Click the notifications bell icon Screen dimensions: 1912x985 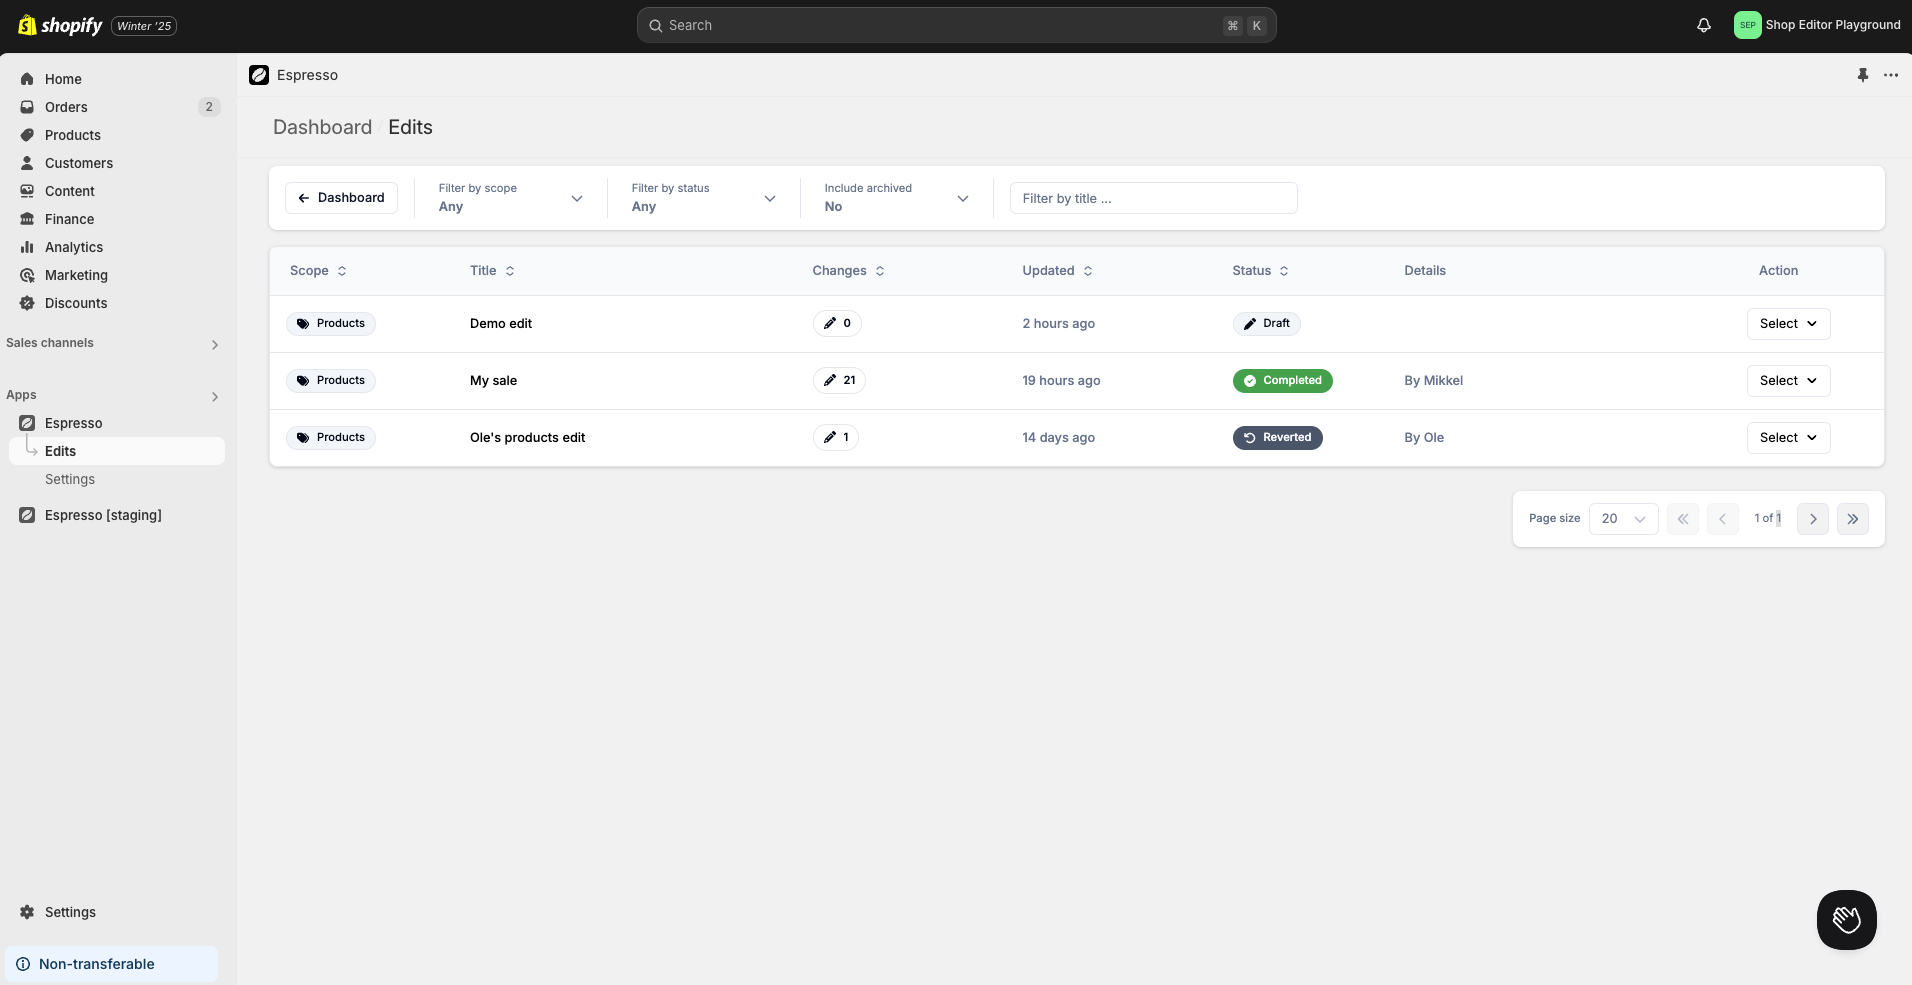(1704, 26)
